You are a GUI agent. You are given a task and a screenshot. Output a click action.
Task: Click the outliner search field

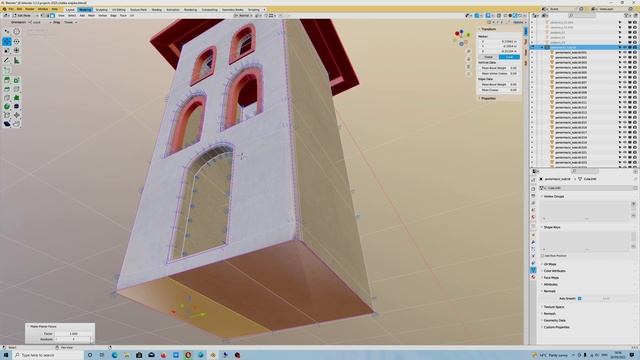582,16
